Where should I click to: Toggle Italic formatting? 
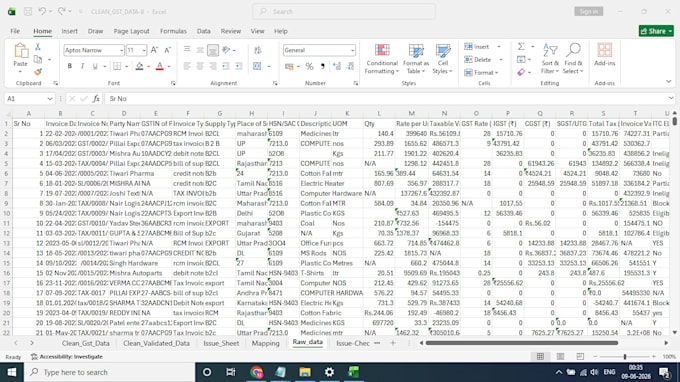[x=82, y=66]
